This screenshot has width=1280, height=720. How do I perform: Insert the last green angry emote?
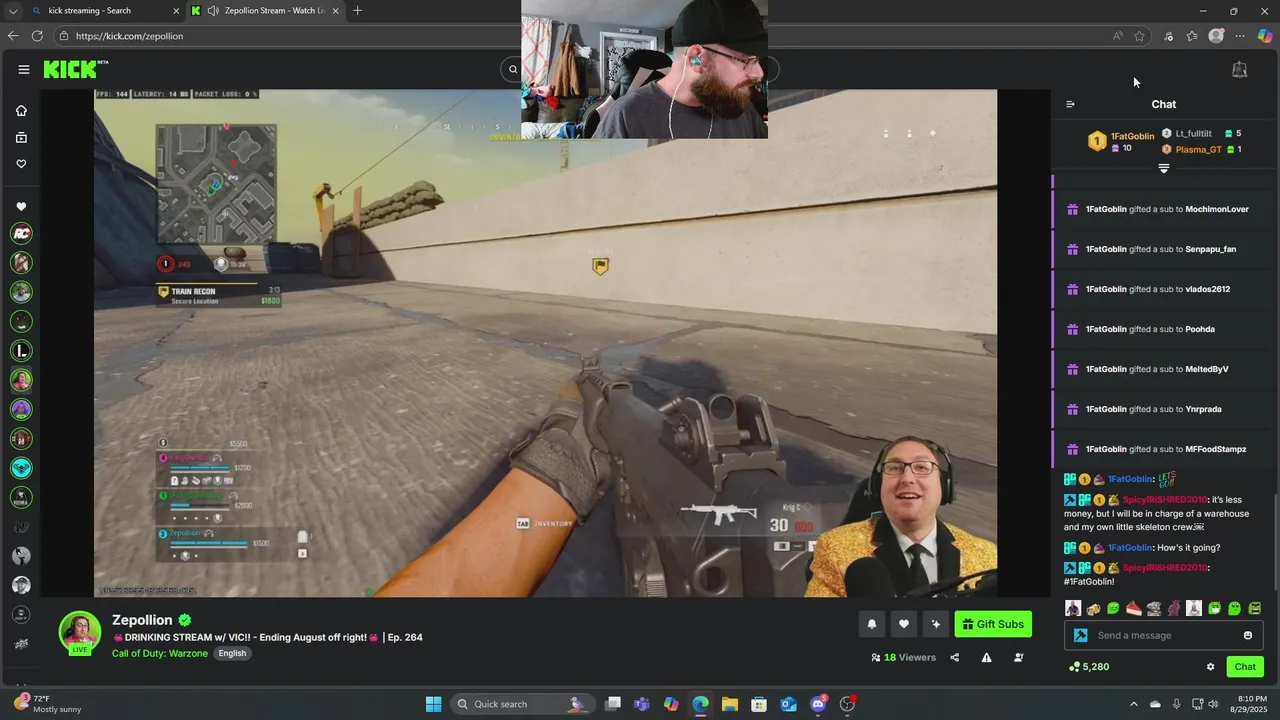point(1254,608)
